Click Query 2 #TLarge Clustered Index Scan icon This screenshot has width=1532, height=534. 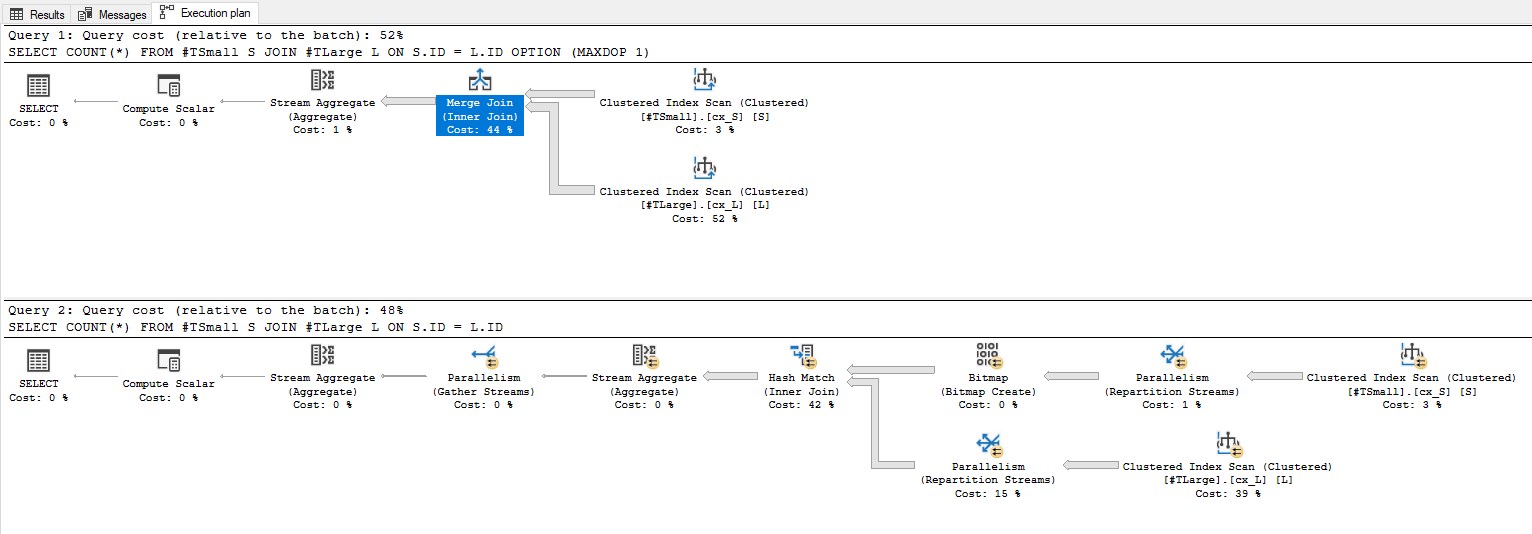(x=1227, y=444)
